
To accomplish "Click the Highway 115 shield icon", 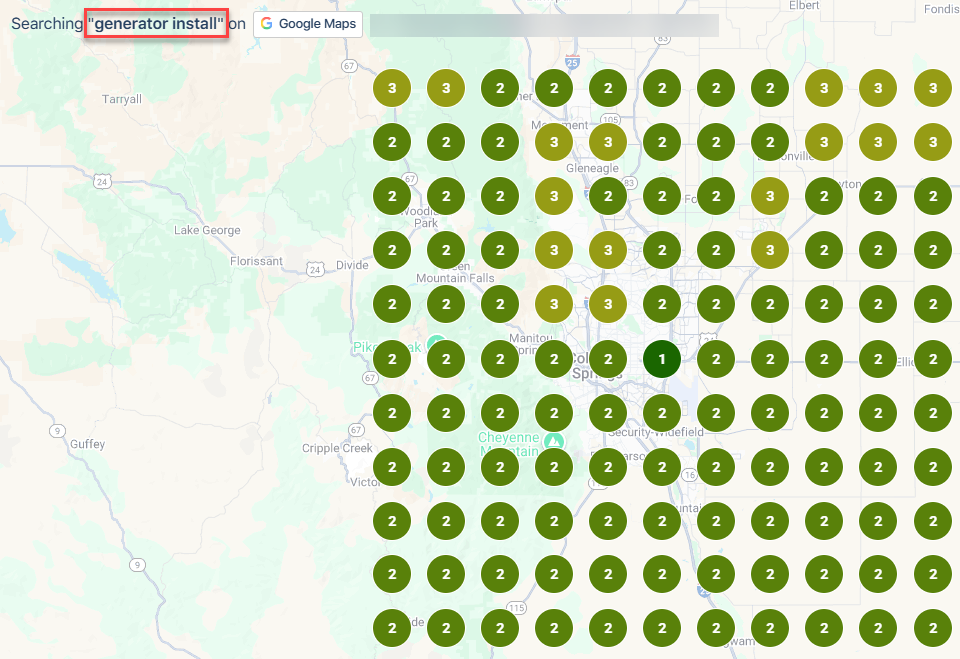I will (x=516, y=607).
